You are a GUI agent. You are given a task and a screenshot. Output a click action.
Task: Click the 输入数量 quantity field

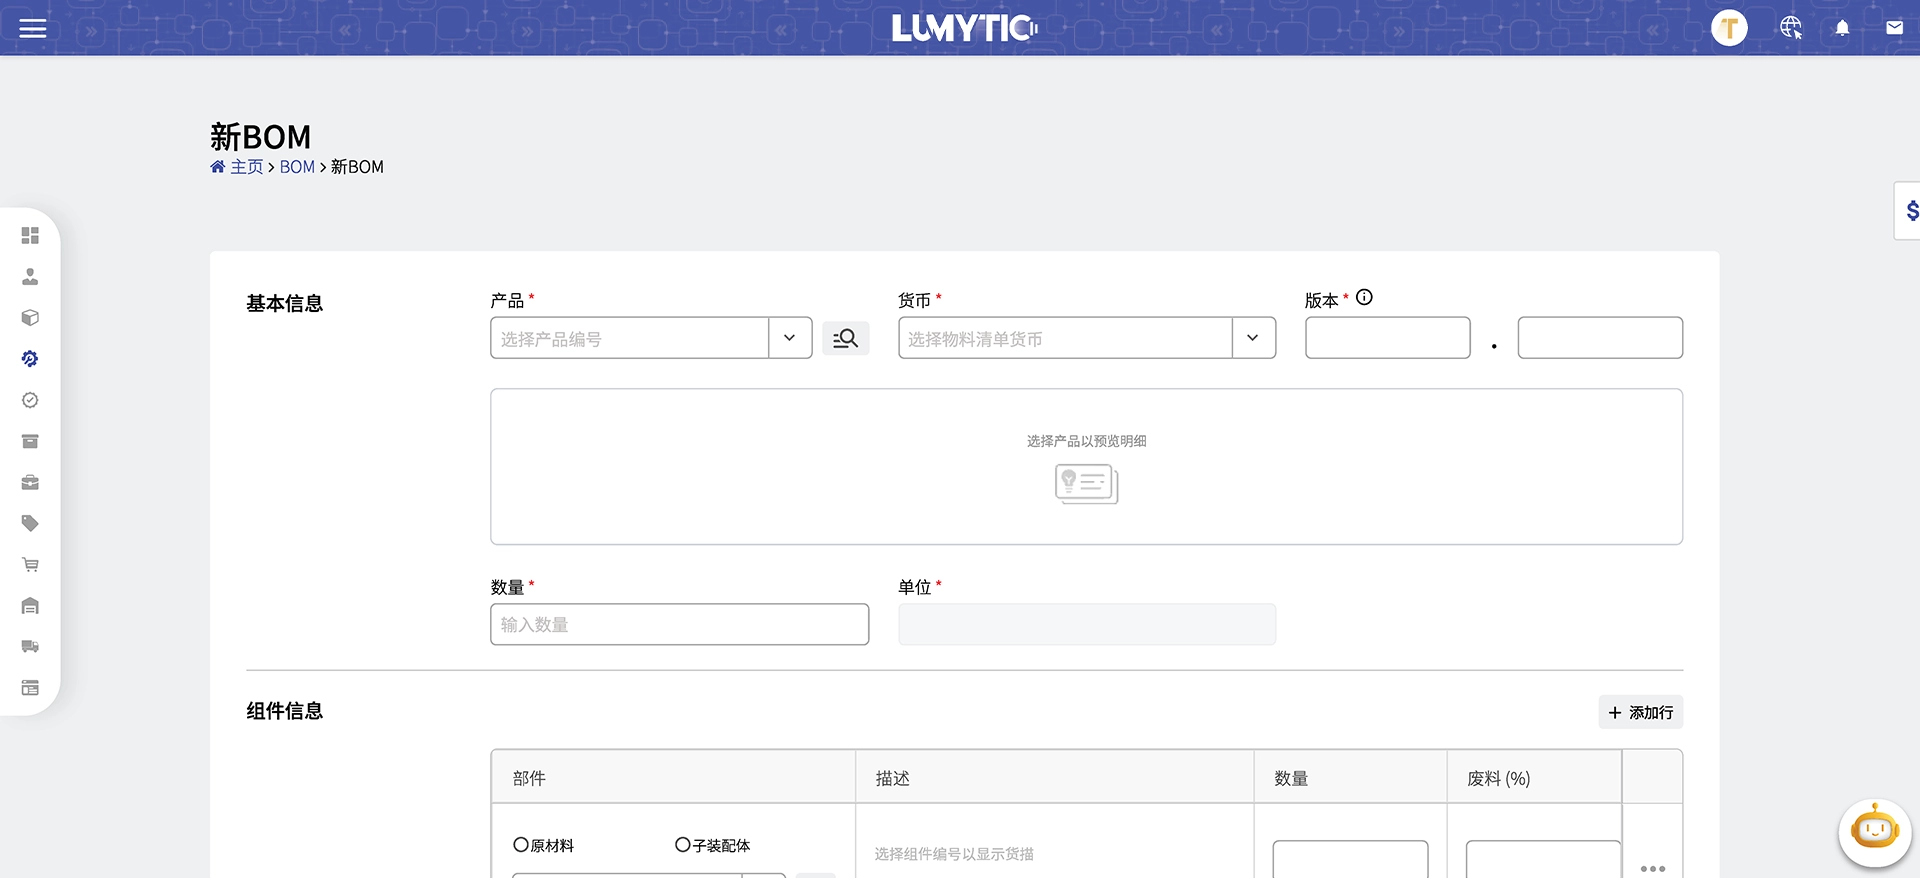pos(679,625)
